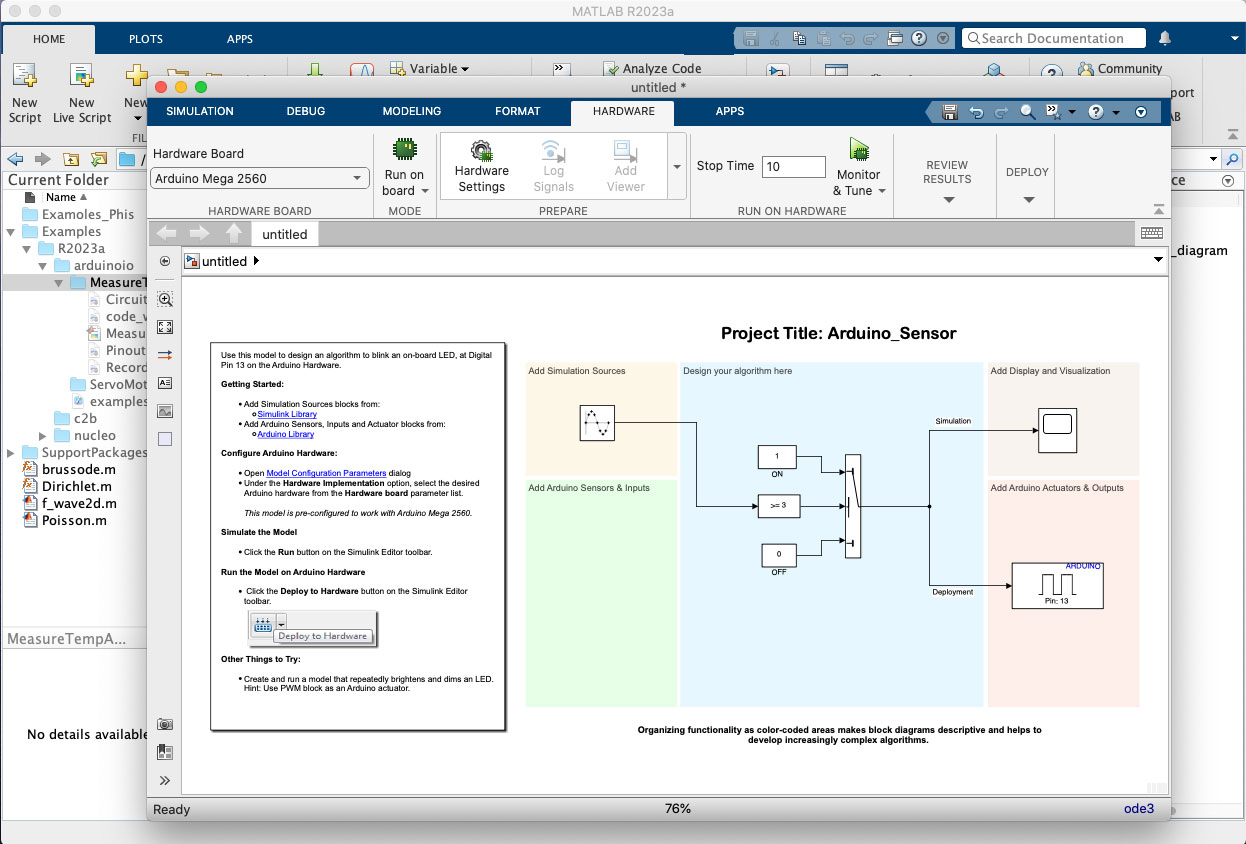1246x844 pixels.
Task: Select the Repeating Sequence source block
Action: point(597,423)
